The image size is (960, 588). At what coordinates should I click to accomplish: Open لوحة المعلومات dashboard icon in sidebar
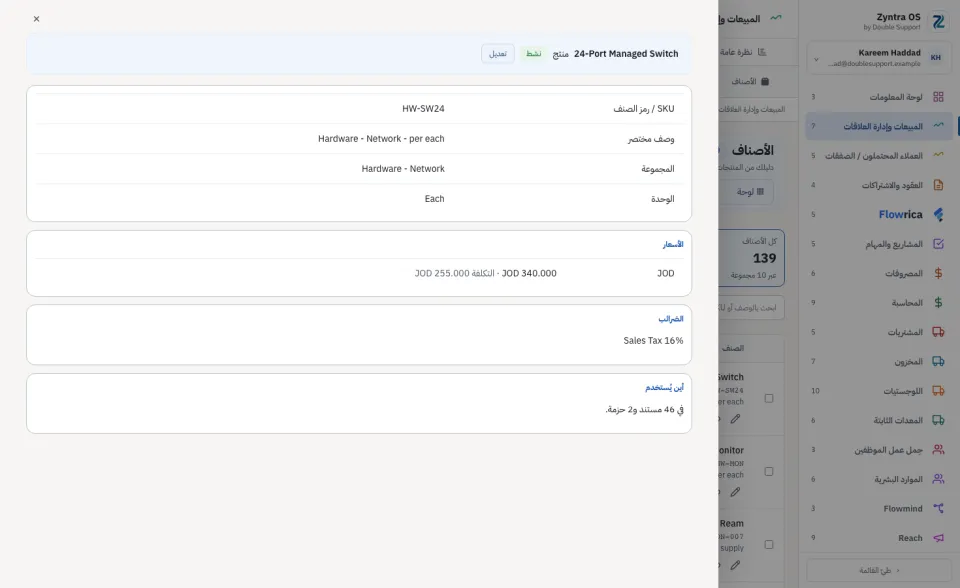[x=938, y=97]
